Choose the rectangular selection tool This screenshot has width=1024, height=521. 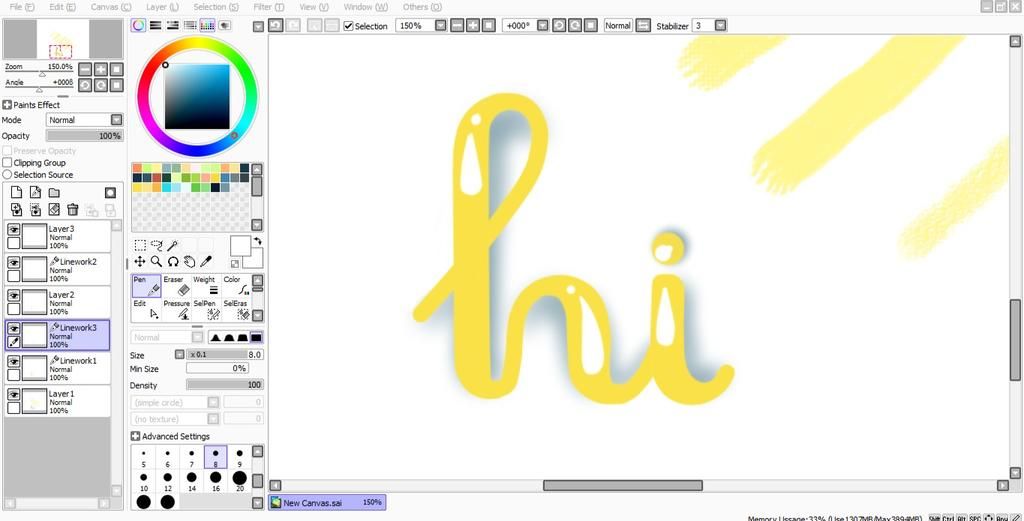click(140, 245)
